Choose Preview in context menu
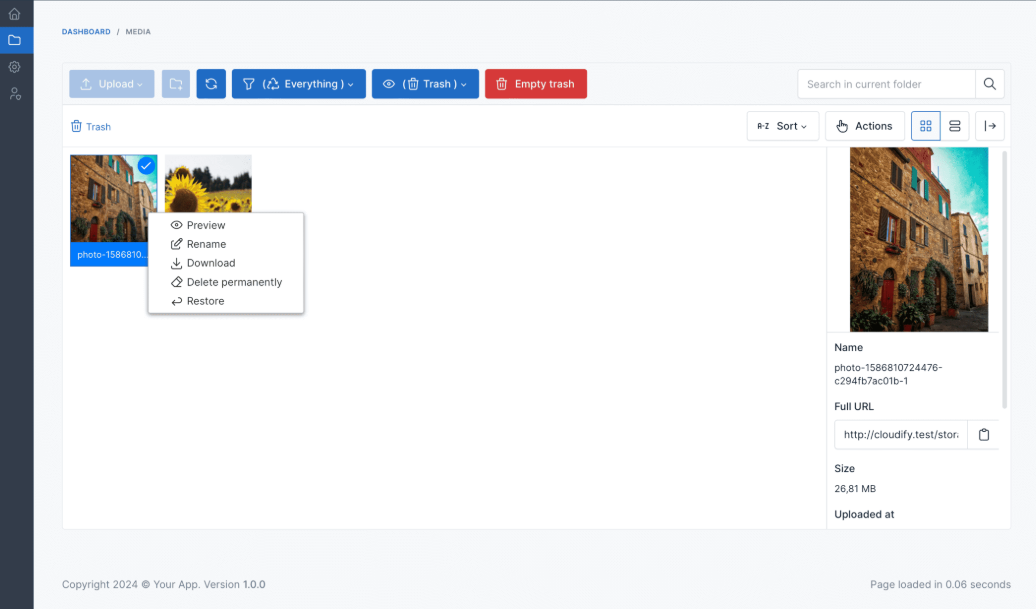The width and height of the screenshot is (1036, 609). [226, 225]
